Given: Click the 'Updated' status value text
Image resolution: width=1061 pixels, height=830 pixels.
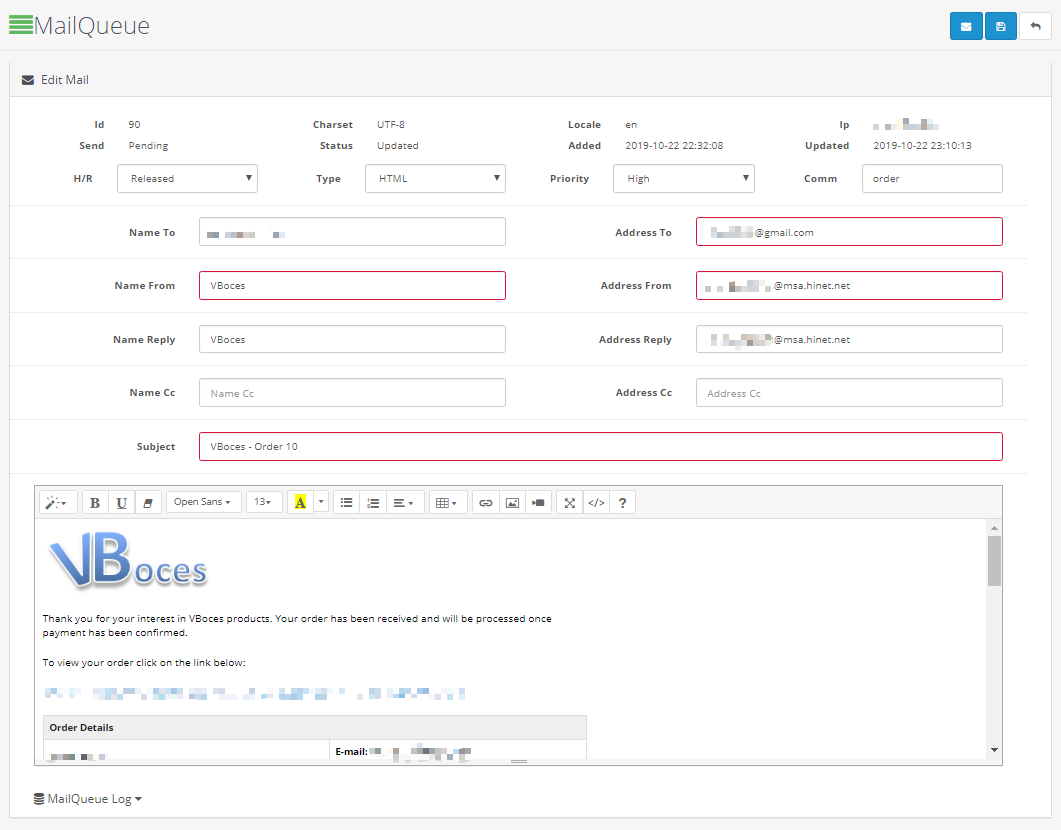Looking at the screenshot, I should click(x=398, y=145).
